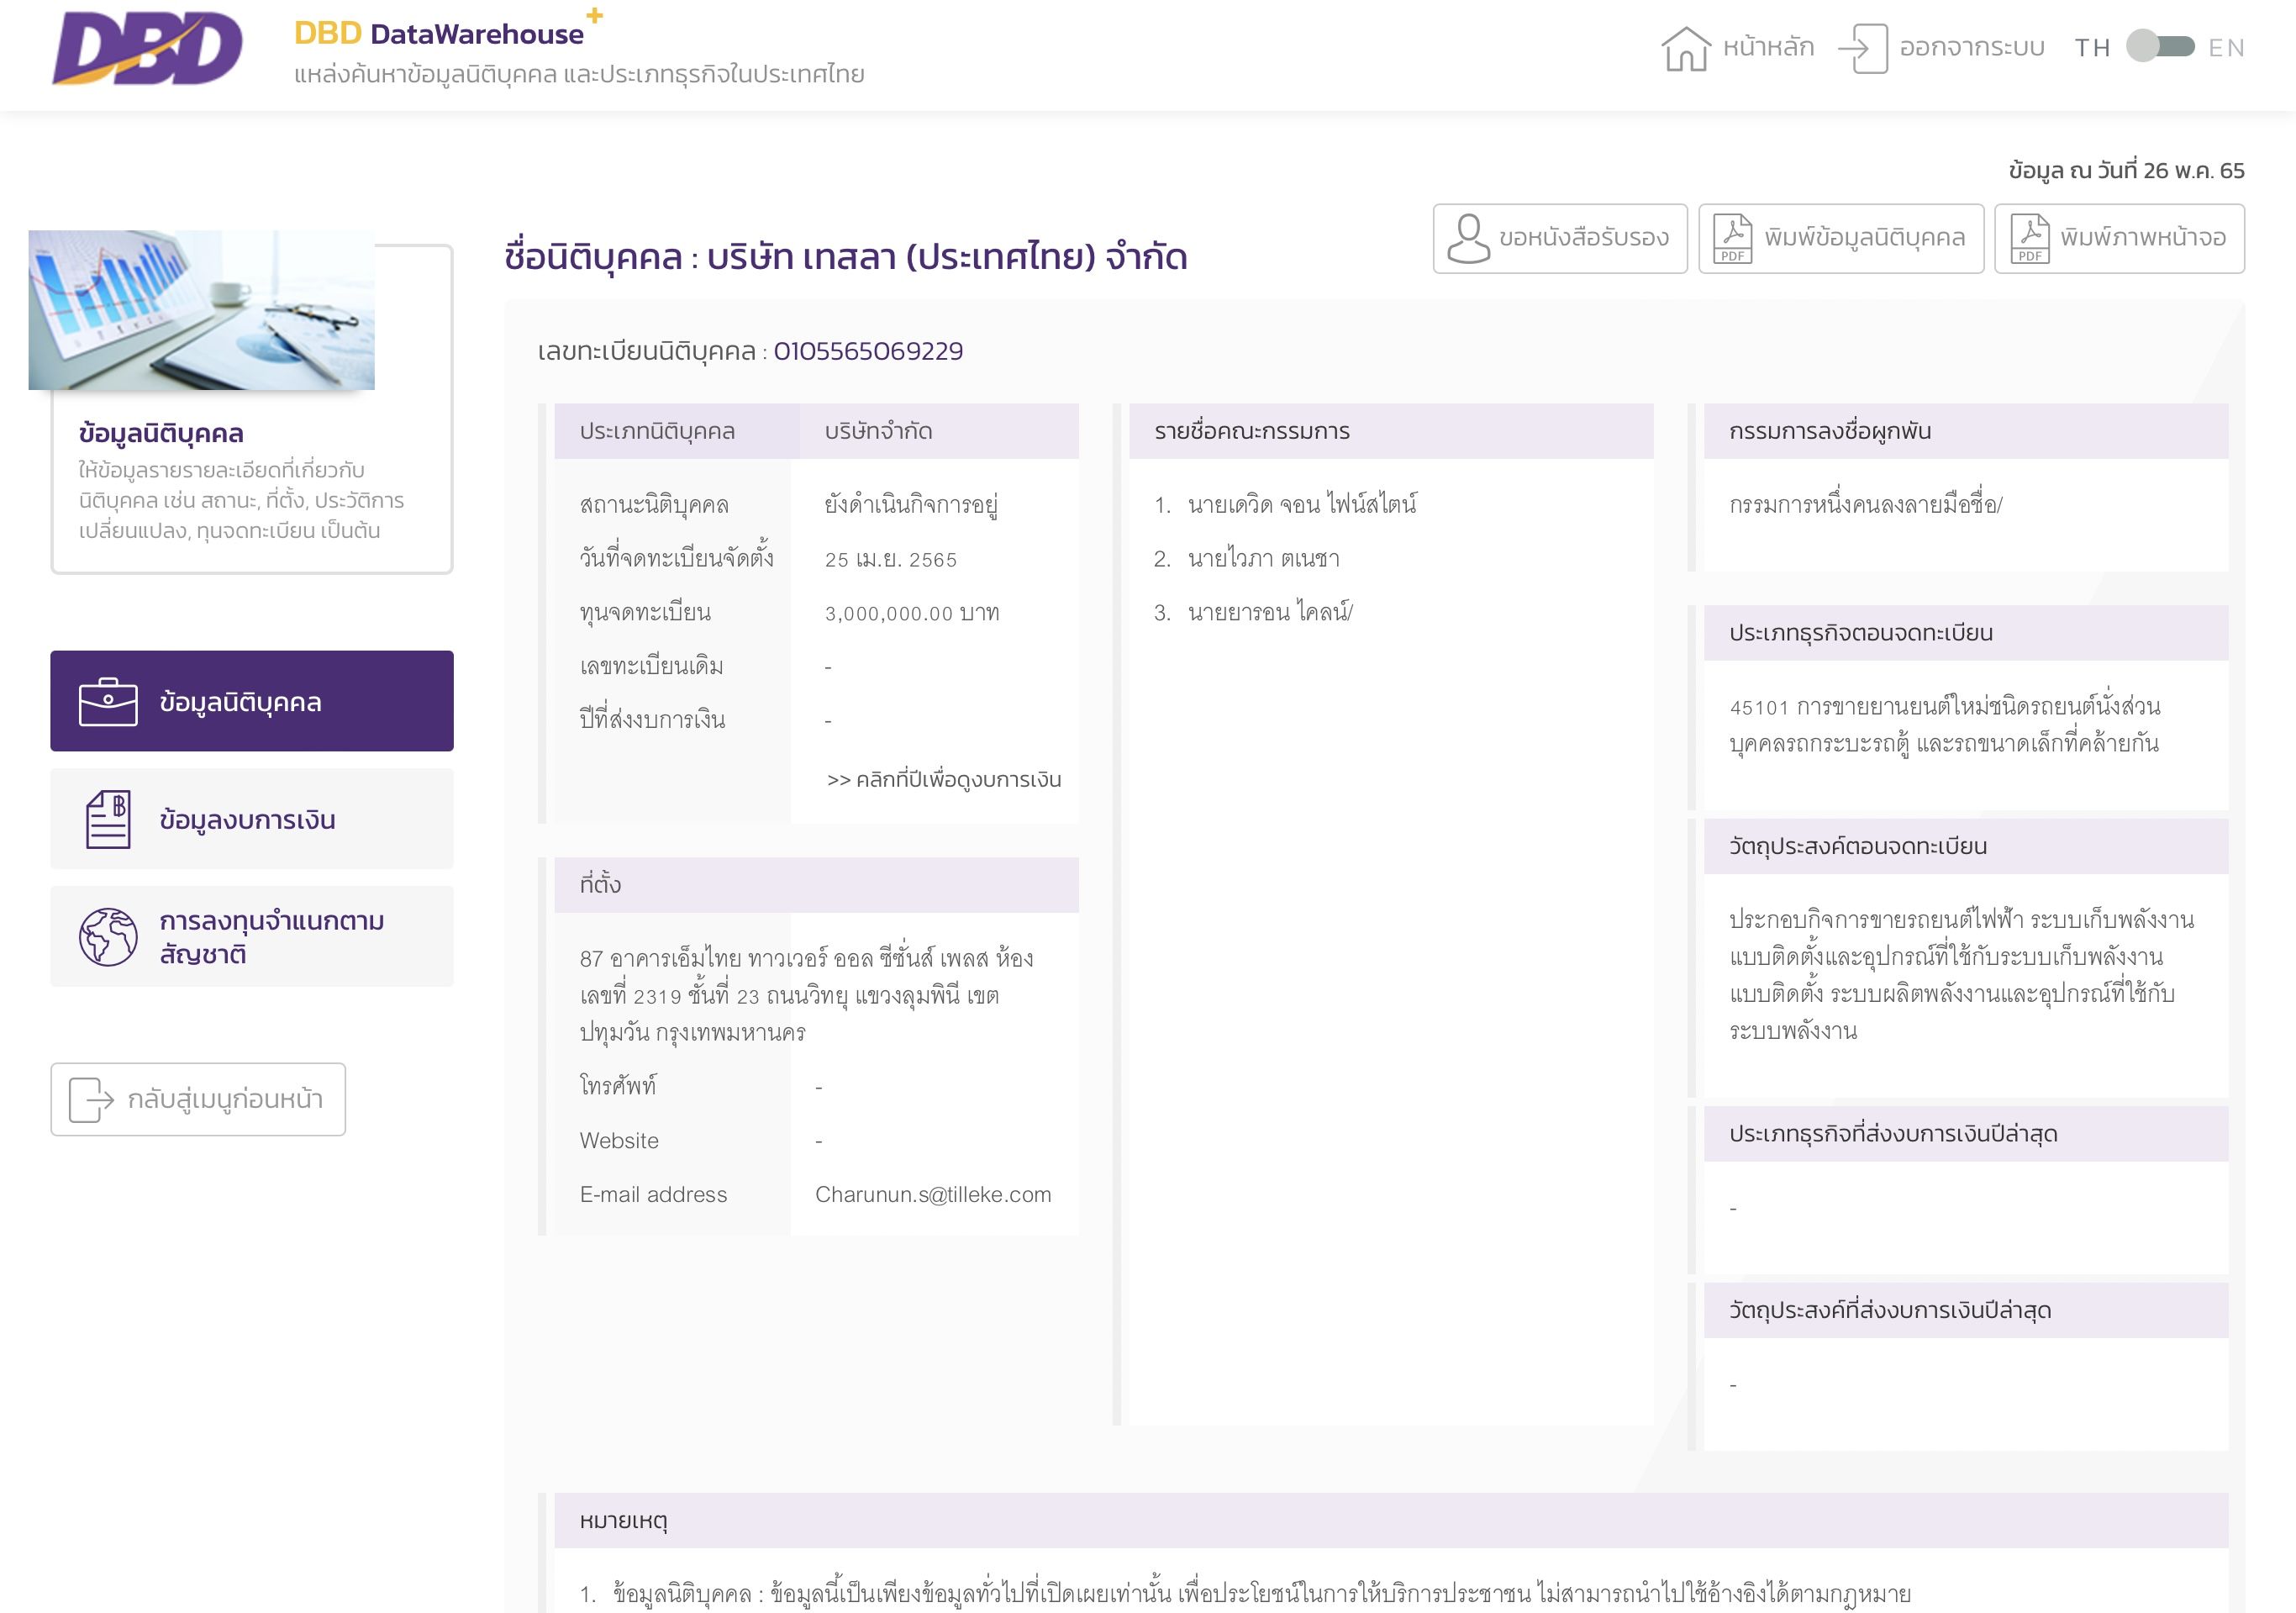This screenshot has width=2296, height=1613.
Task: Click กลับสู่เมนูก่อนหน้า back button
Action: 198,1099
